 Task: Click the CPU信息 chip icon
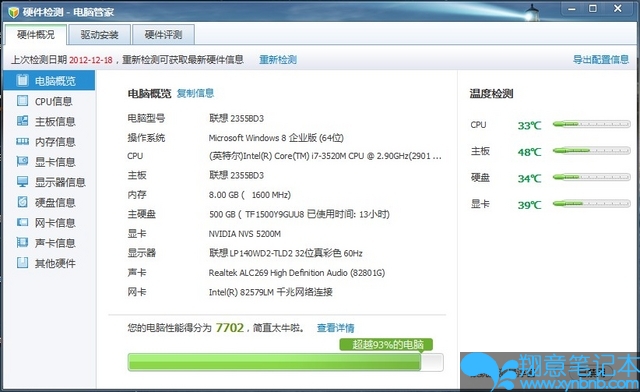coord(22,100)
